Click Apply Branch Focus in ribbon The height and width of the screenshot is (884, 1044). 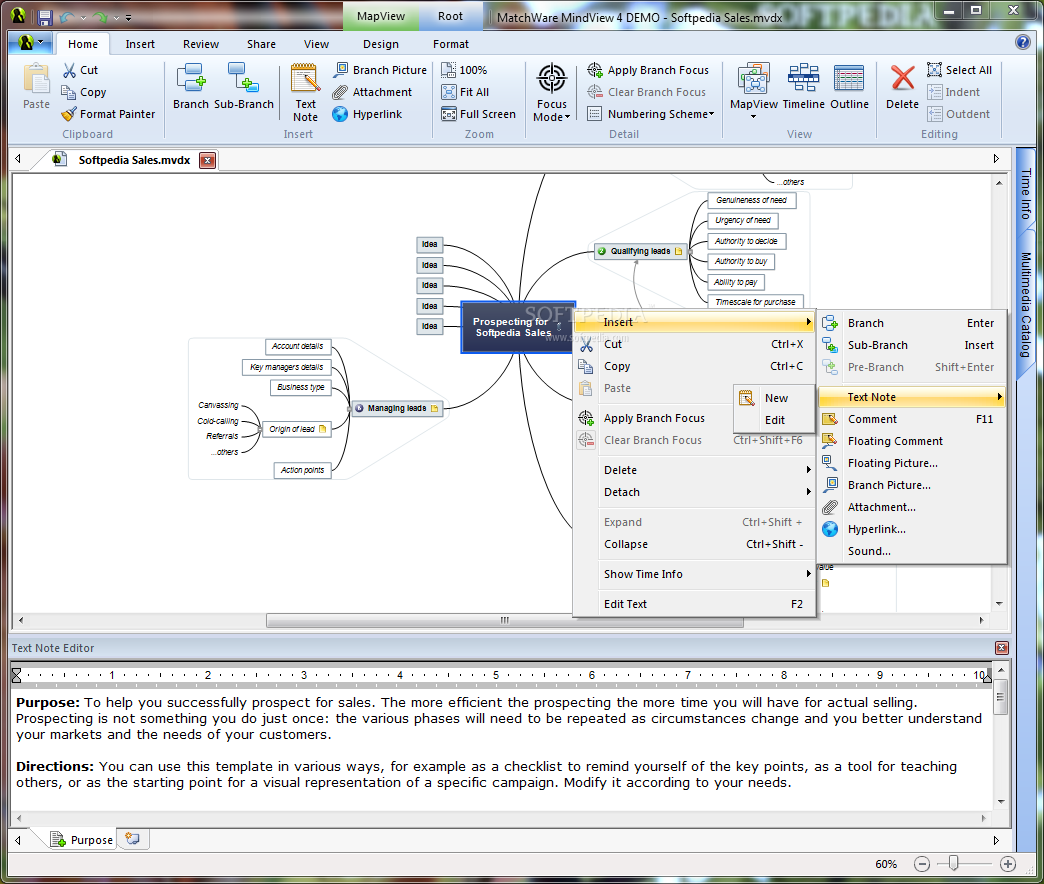tap(649, 70)
